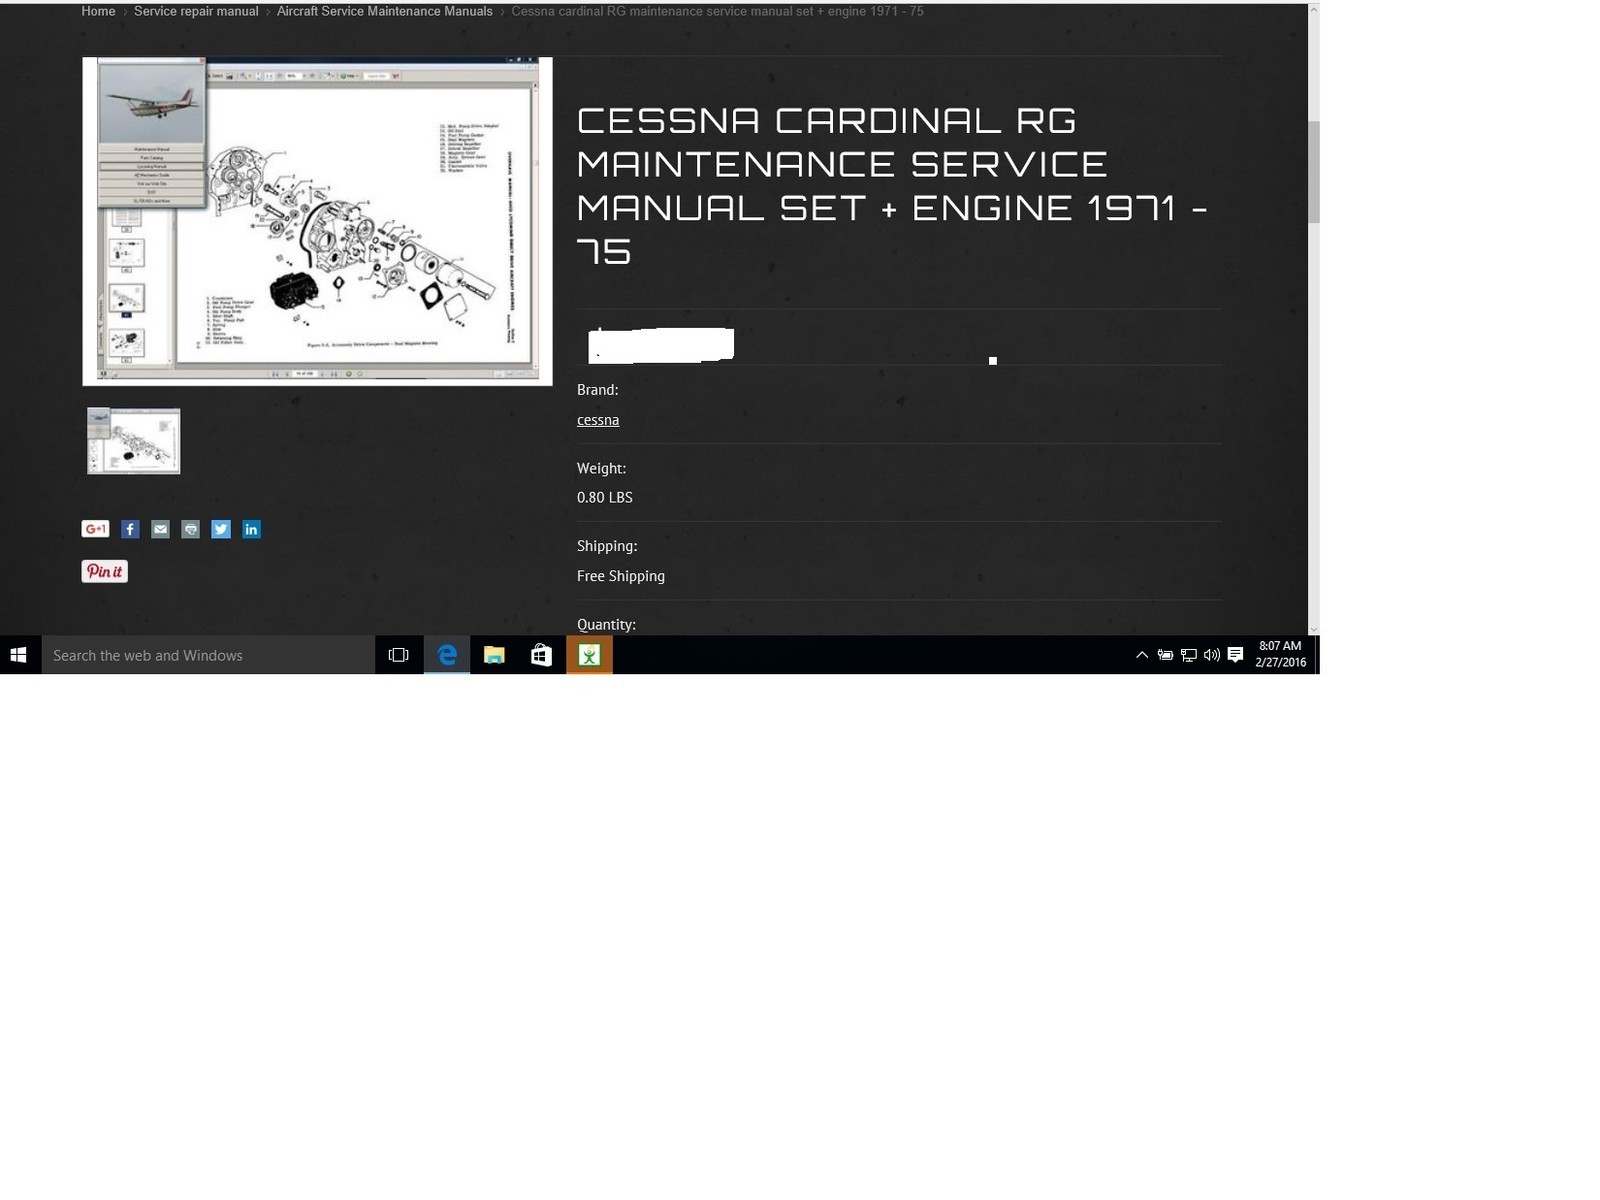Open the Windows Start menu
1600x1200 pixels.
(x=18, y=655)
